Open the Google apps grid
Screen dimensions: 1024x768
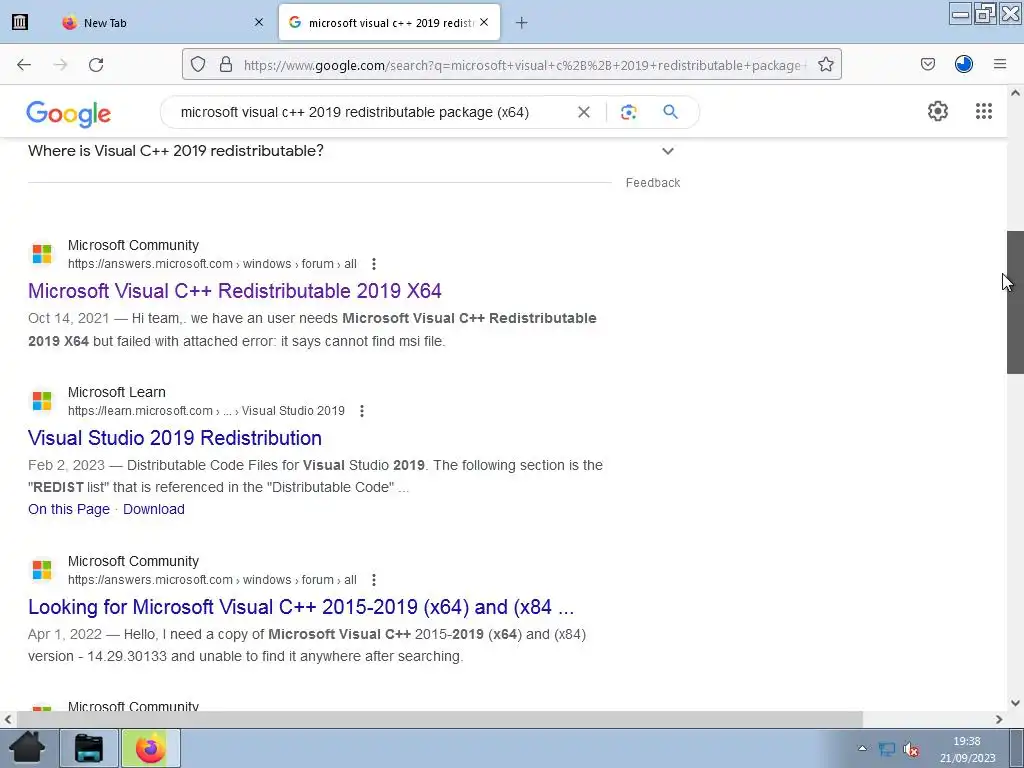point(984,111)
